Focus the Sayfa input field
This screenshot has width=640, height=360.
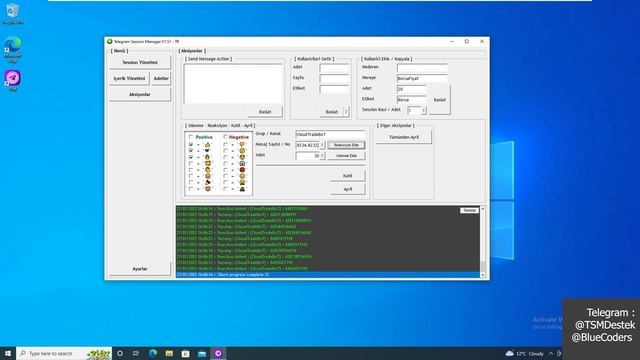point(334,78)
